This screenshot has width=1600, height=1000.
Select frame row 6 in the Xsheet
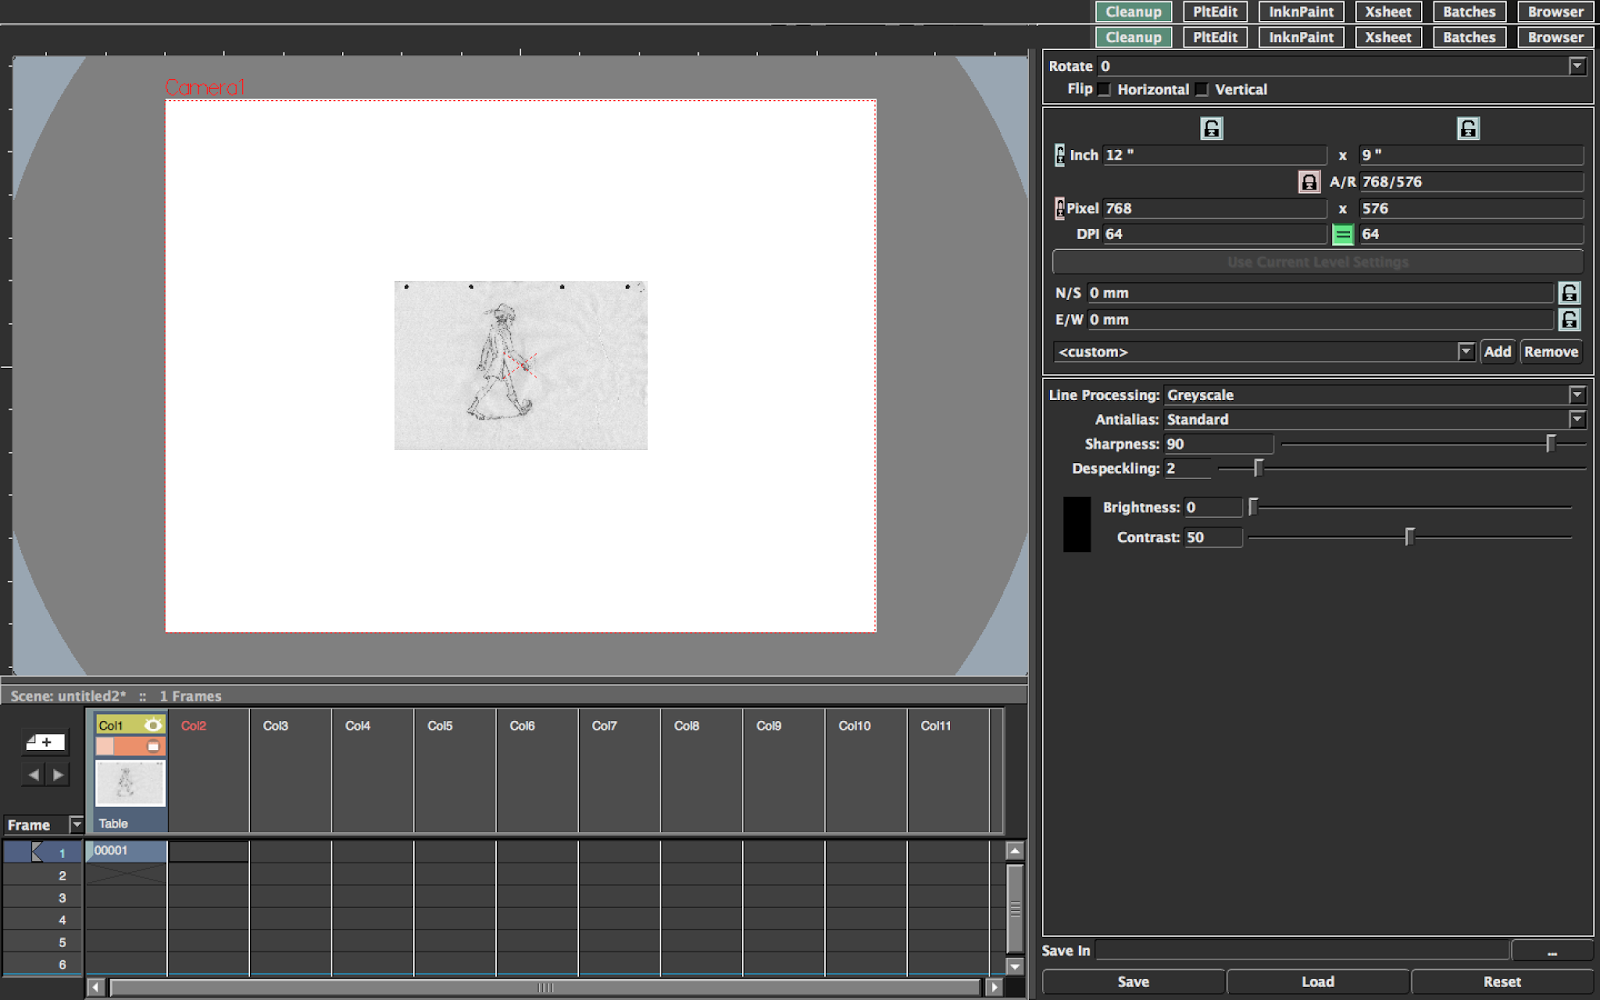pos(43,965)
